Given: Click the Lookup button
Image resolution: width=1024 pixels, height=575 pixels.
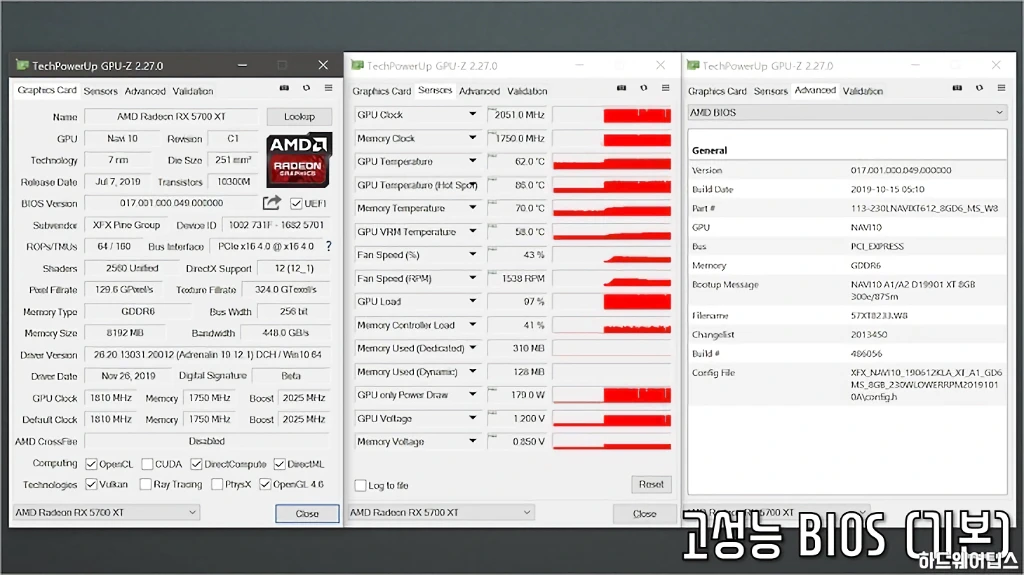Looking at the screenshot, I should click(x=299, y=116).
